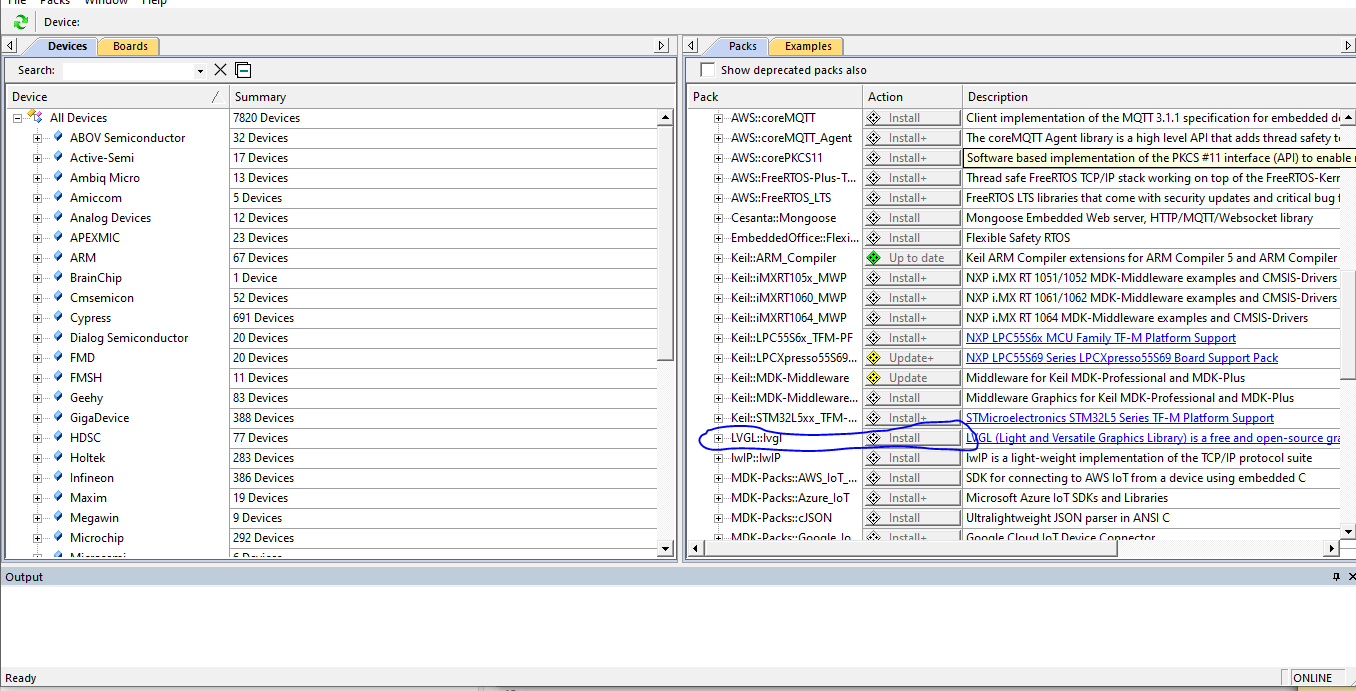Expand the LVGL::lvgl pack entry

point(718,438)
